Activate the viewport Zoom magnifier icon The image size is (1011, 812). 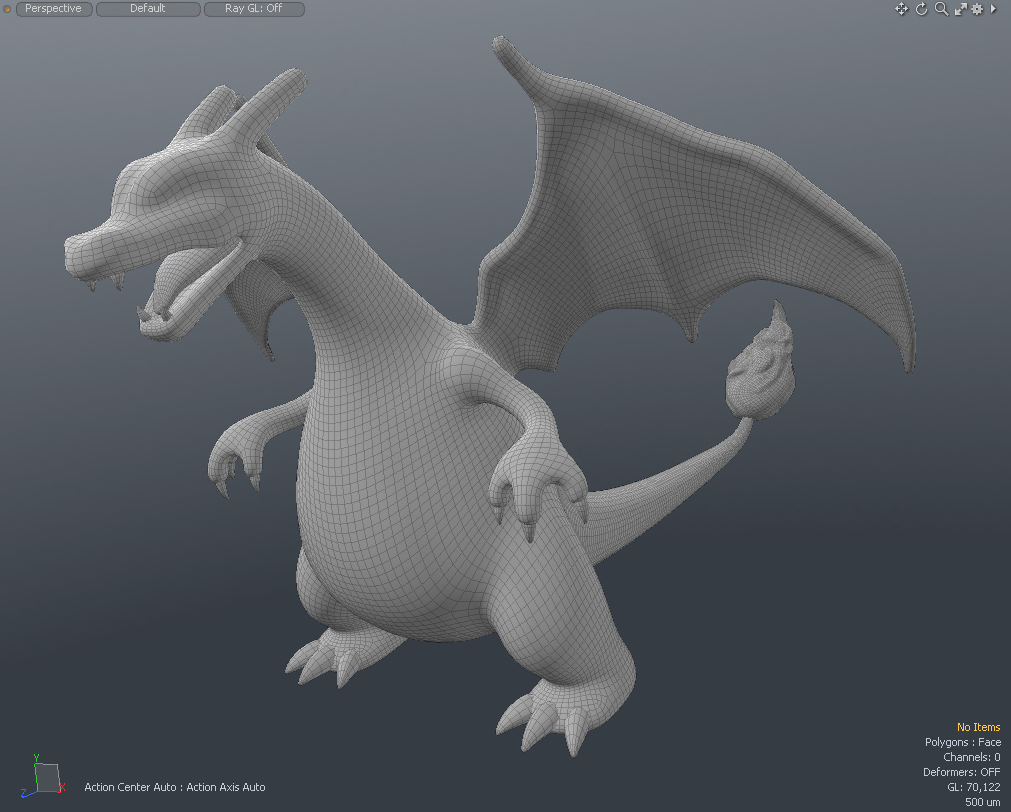[940, 8]
